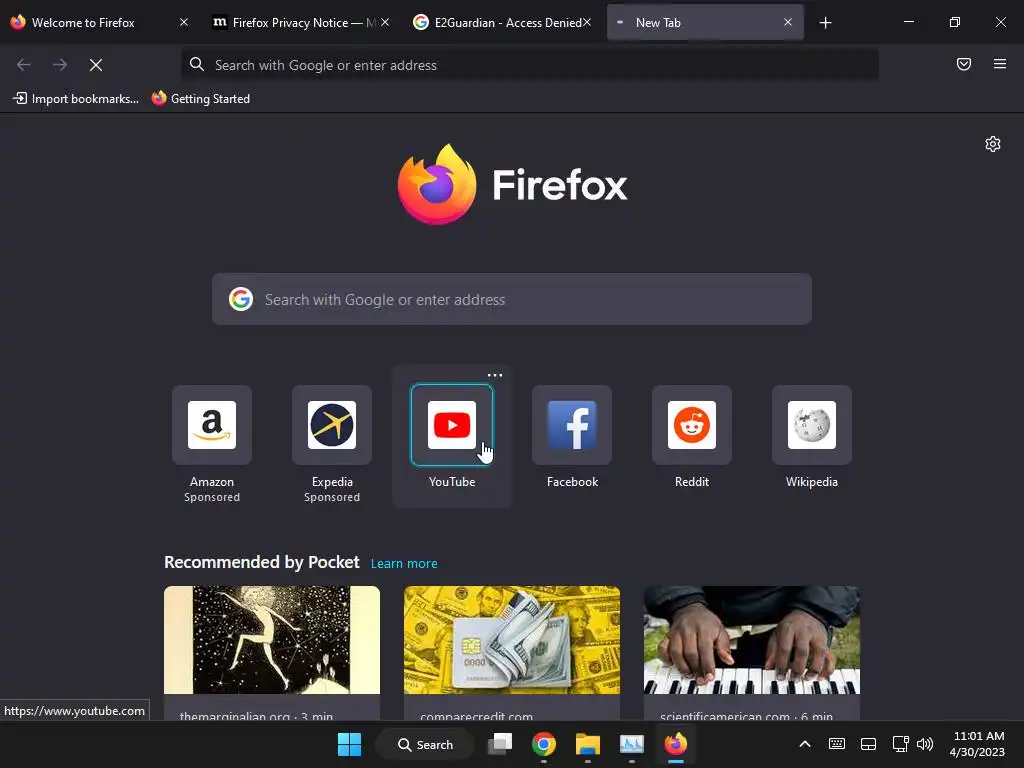This screenshot has height=768, width=1024.
Task: Open the YouTube shortcut tile
Action: [452, 424]
